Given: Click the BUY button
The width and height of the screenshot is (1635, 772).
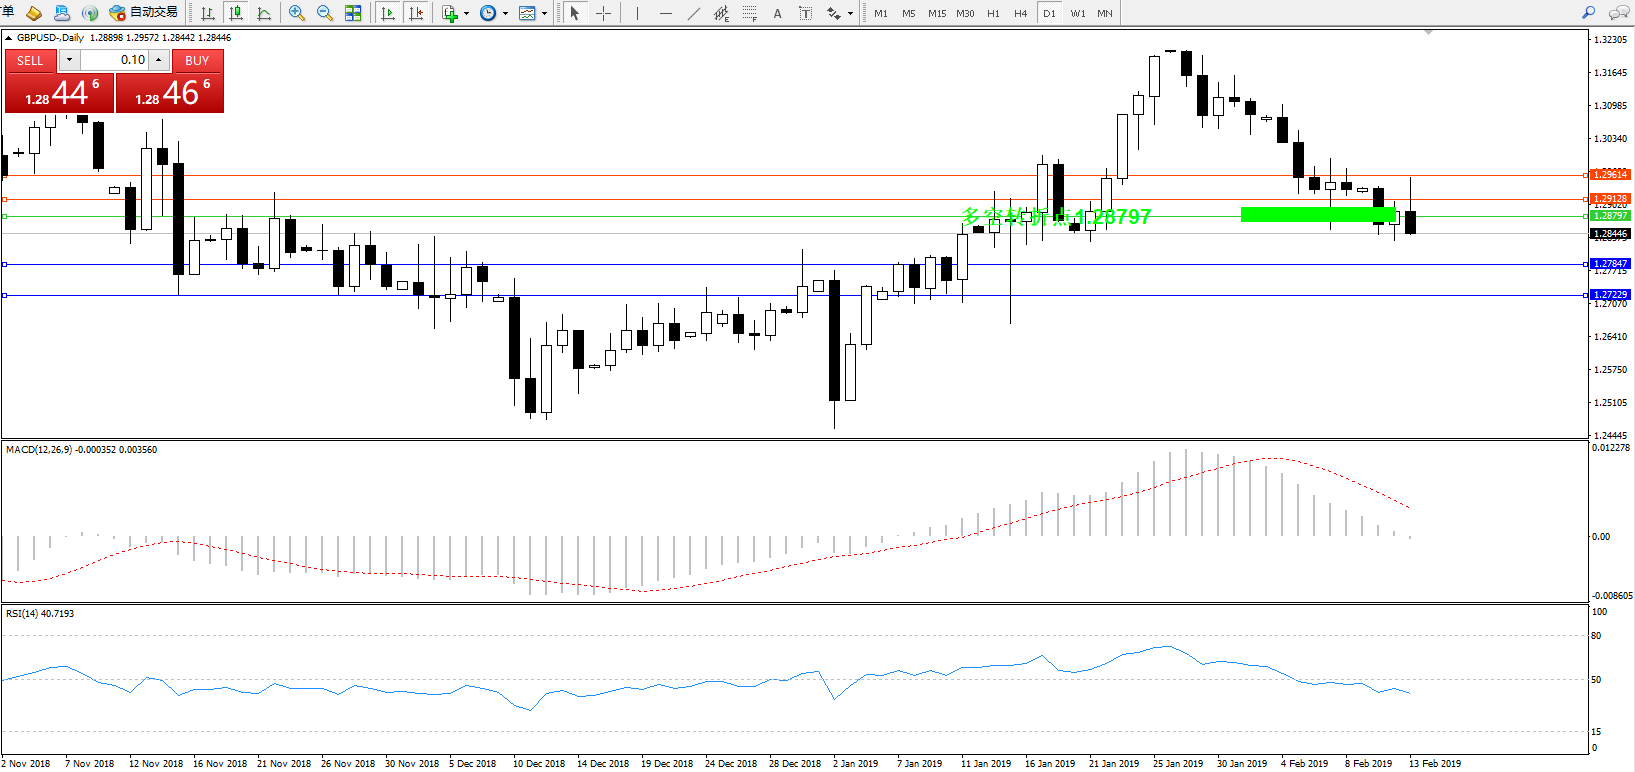Looking at the screenshot, I should pos(197,60).
